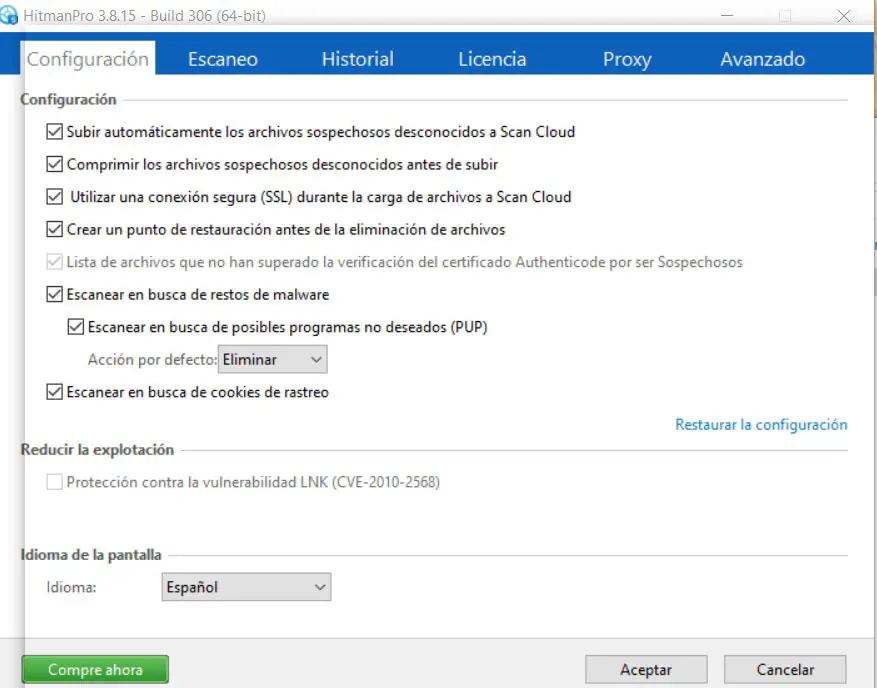Switch to the Escaneo tab
Screen dimensions: 877x688
coord(223,59)
